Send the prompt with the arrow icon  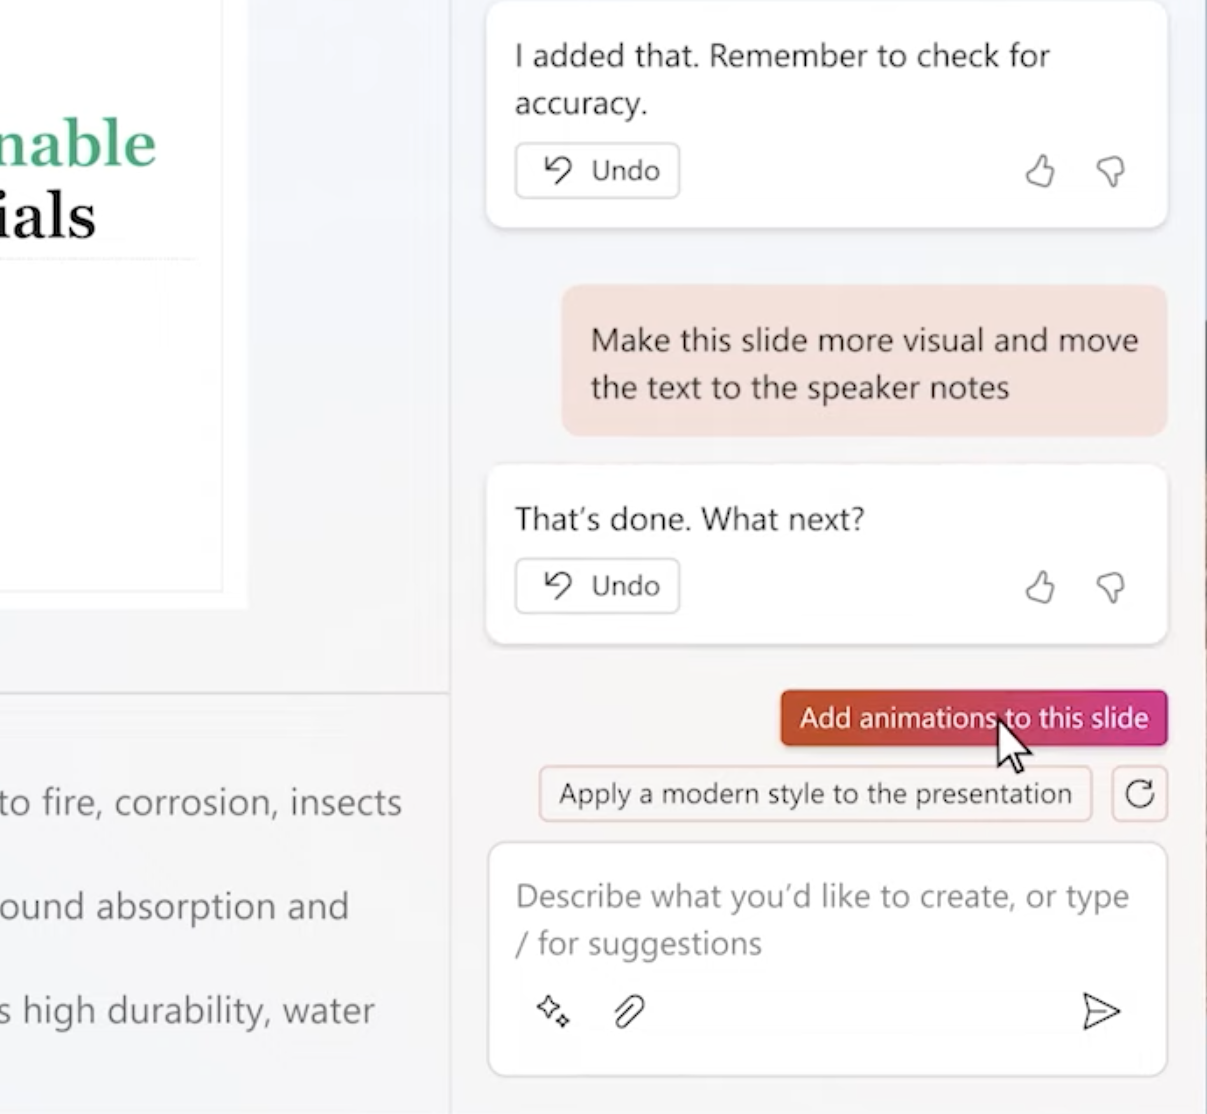(x=1100, y=1011)
